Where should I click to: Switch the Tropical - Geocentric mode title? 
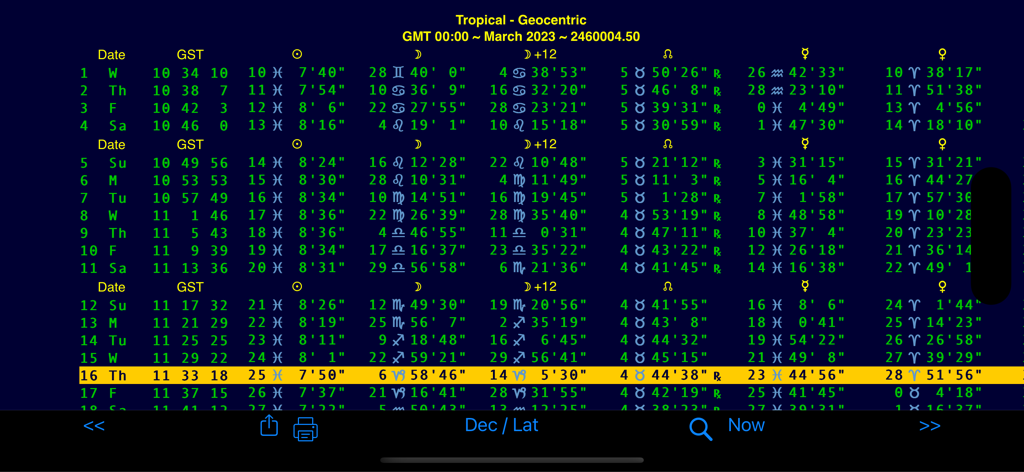coord(520,20)
